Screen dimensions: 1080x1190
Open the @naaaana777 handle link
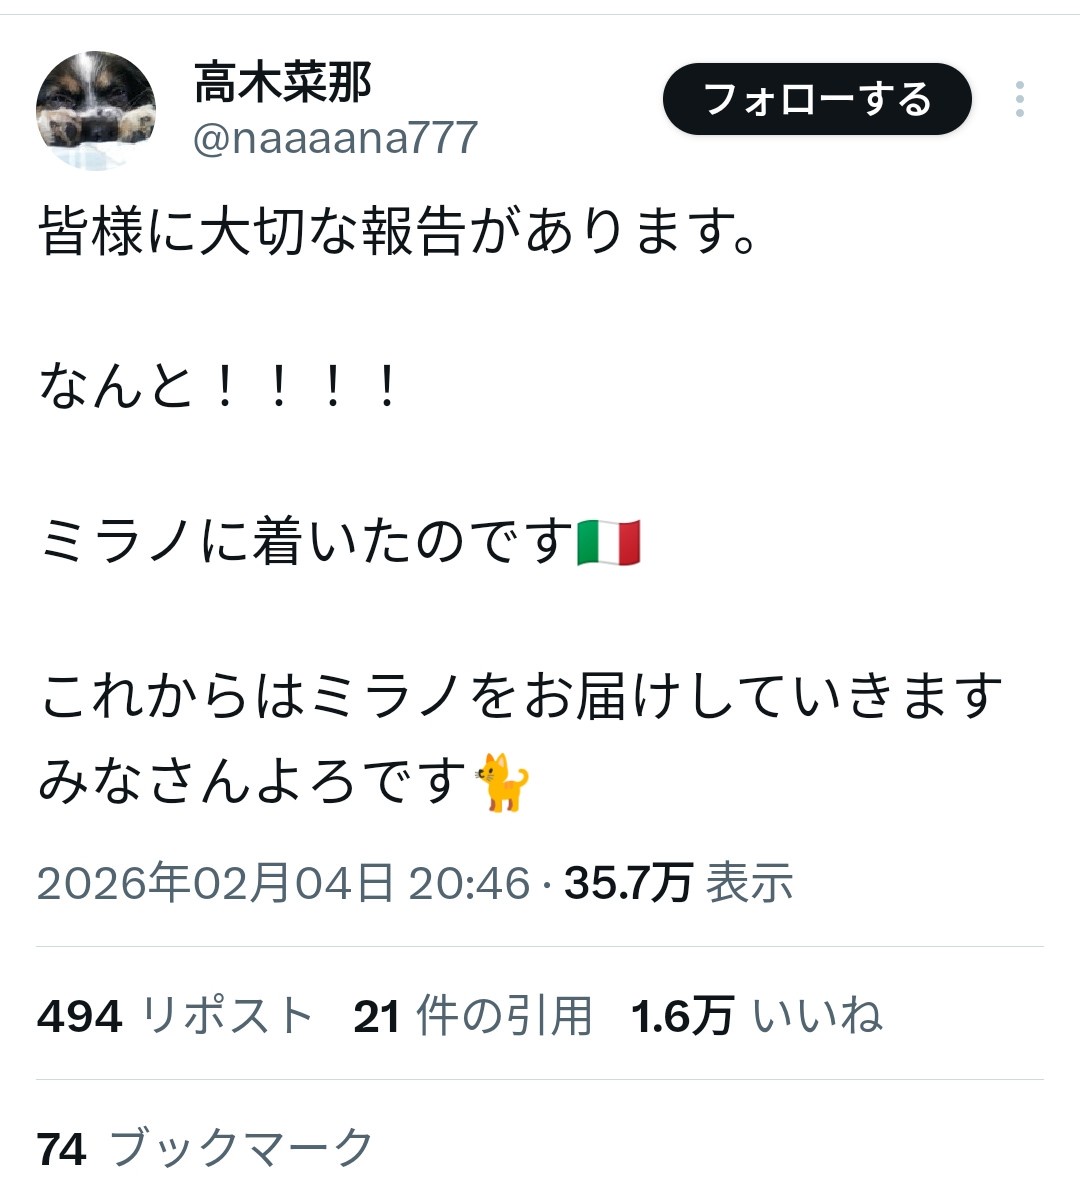tap(335, 138)
